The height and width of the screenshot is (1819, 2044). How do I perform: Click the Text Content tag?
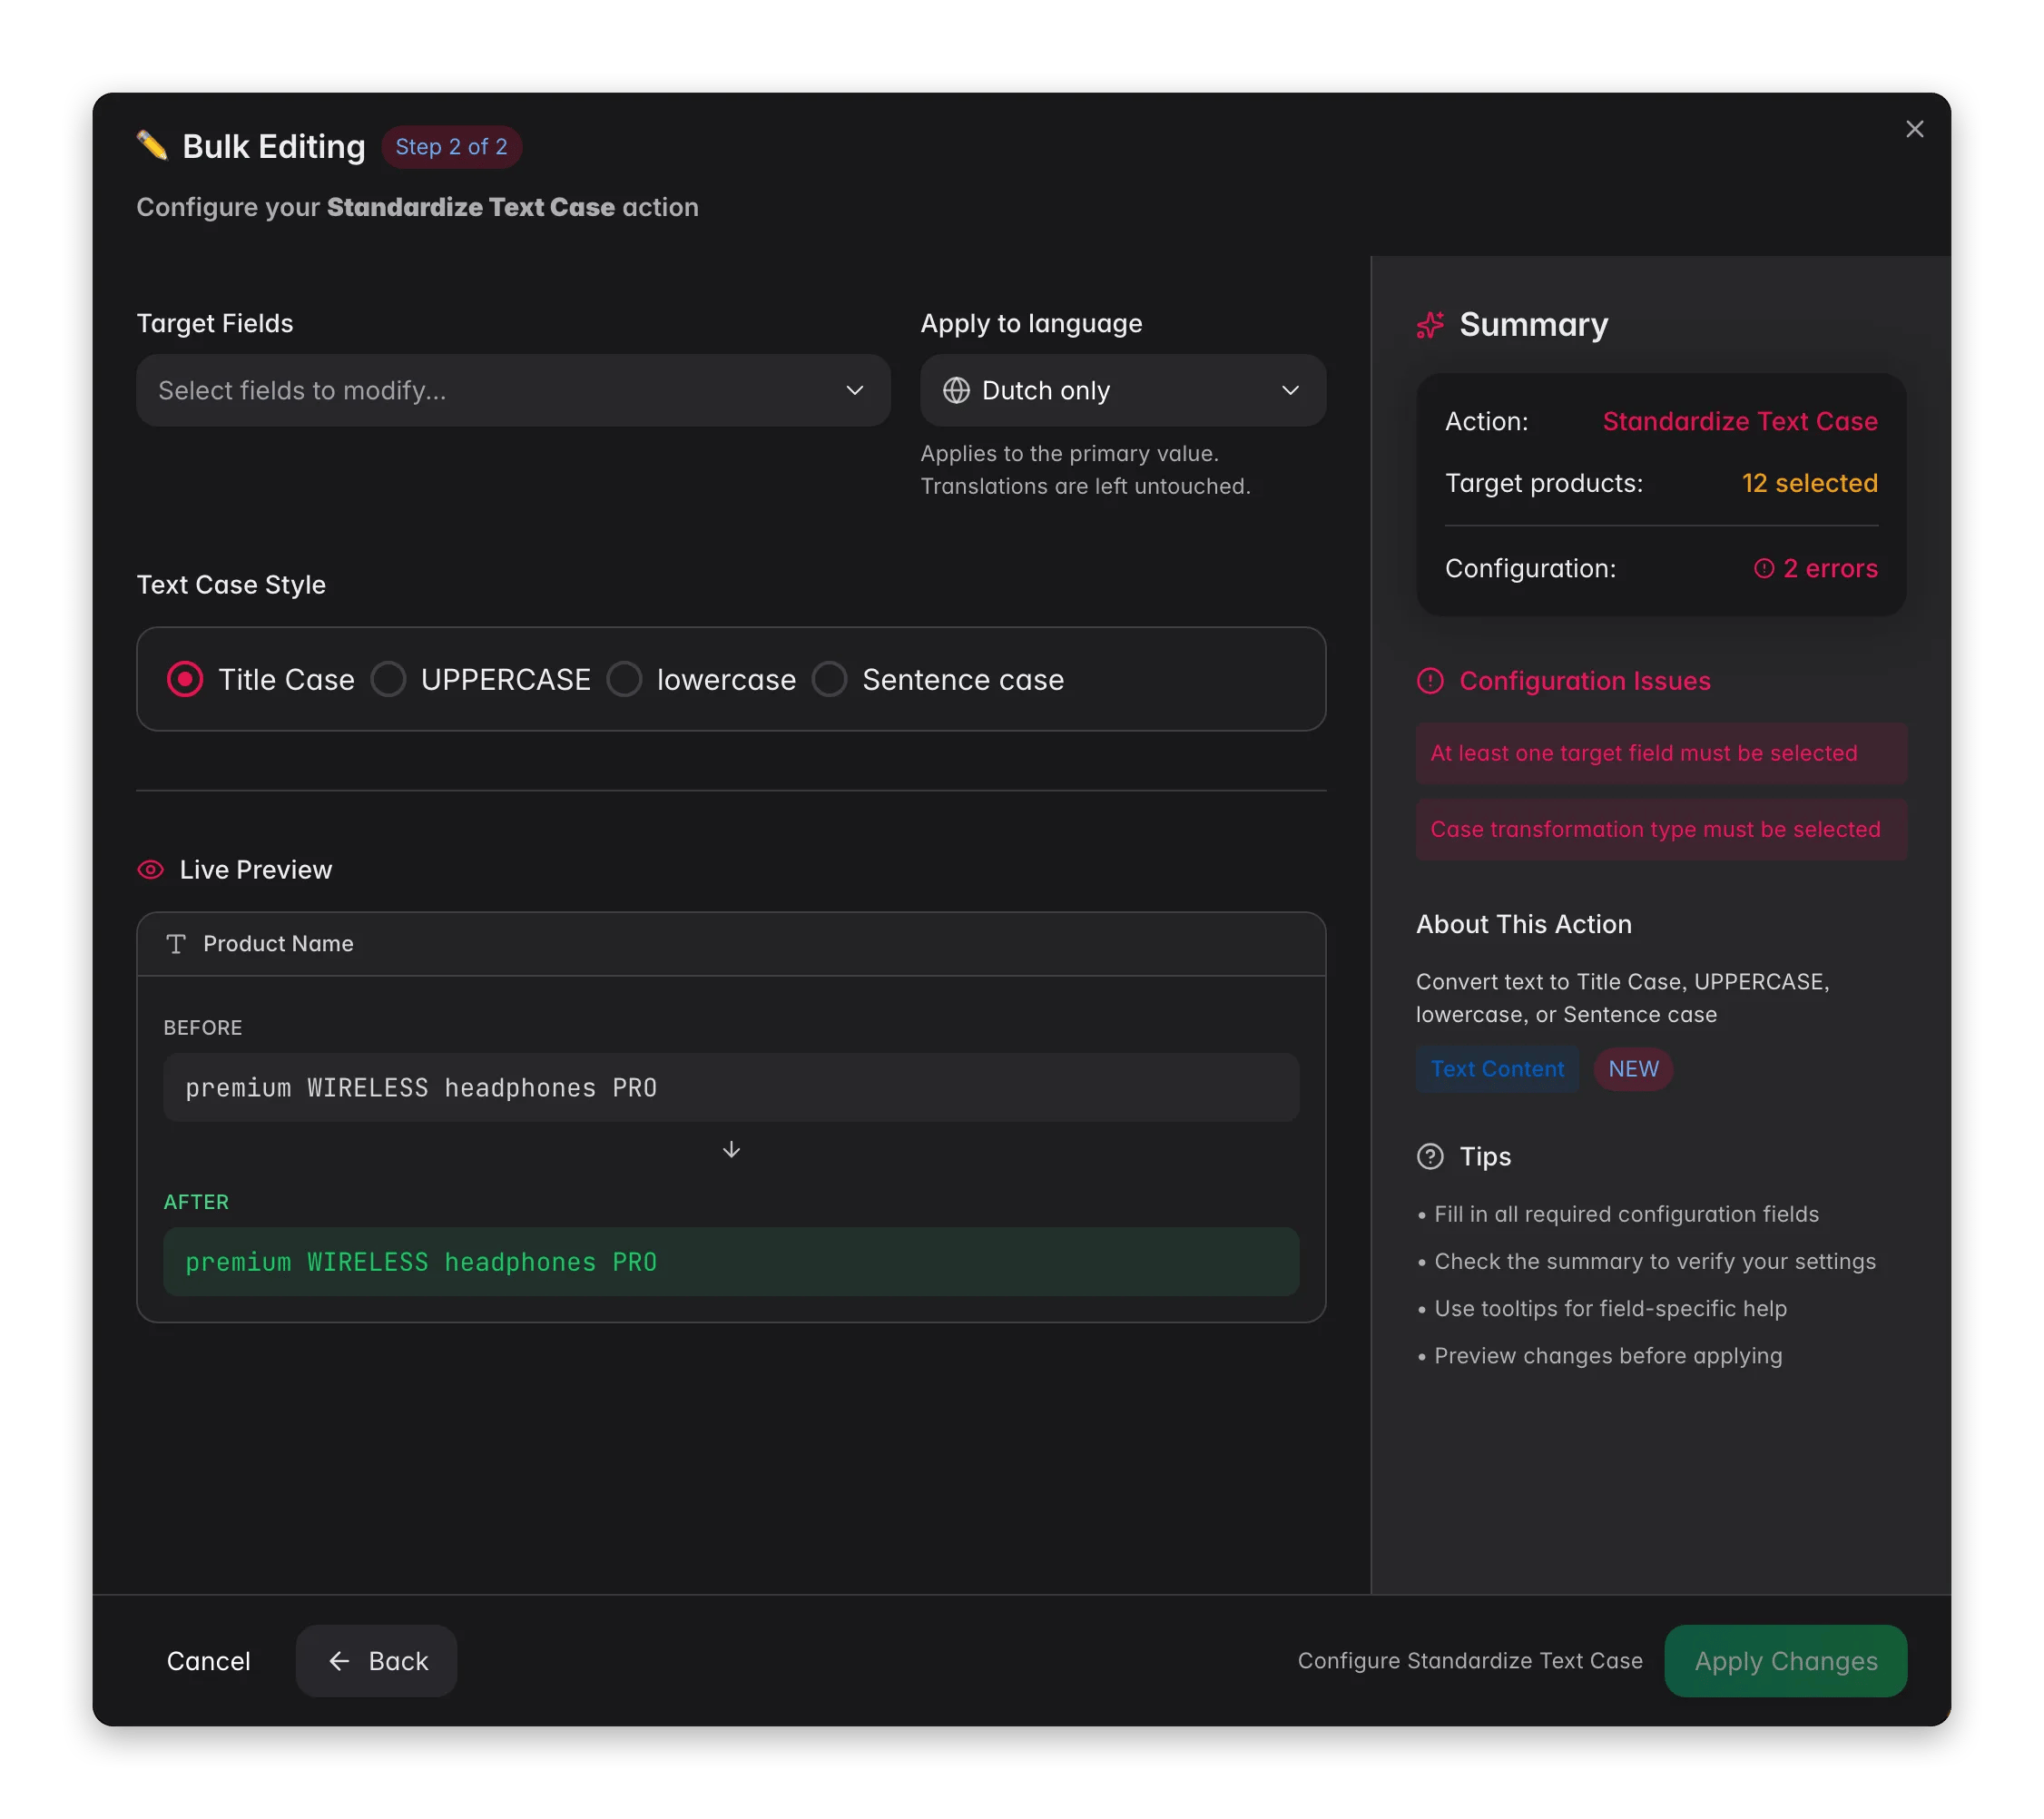click(1497, 1069)
